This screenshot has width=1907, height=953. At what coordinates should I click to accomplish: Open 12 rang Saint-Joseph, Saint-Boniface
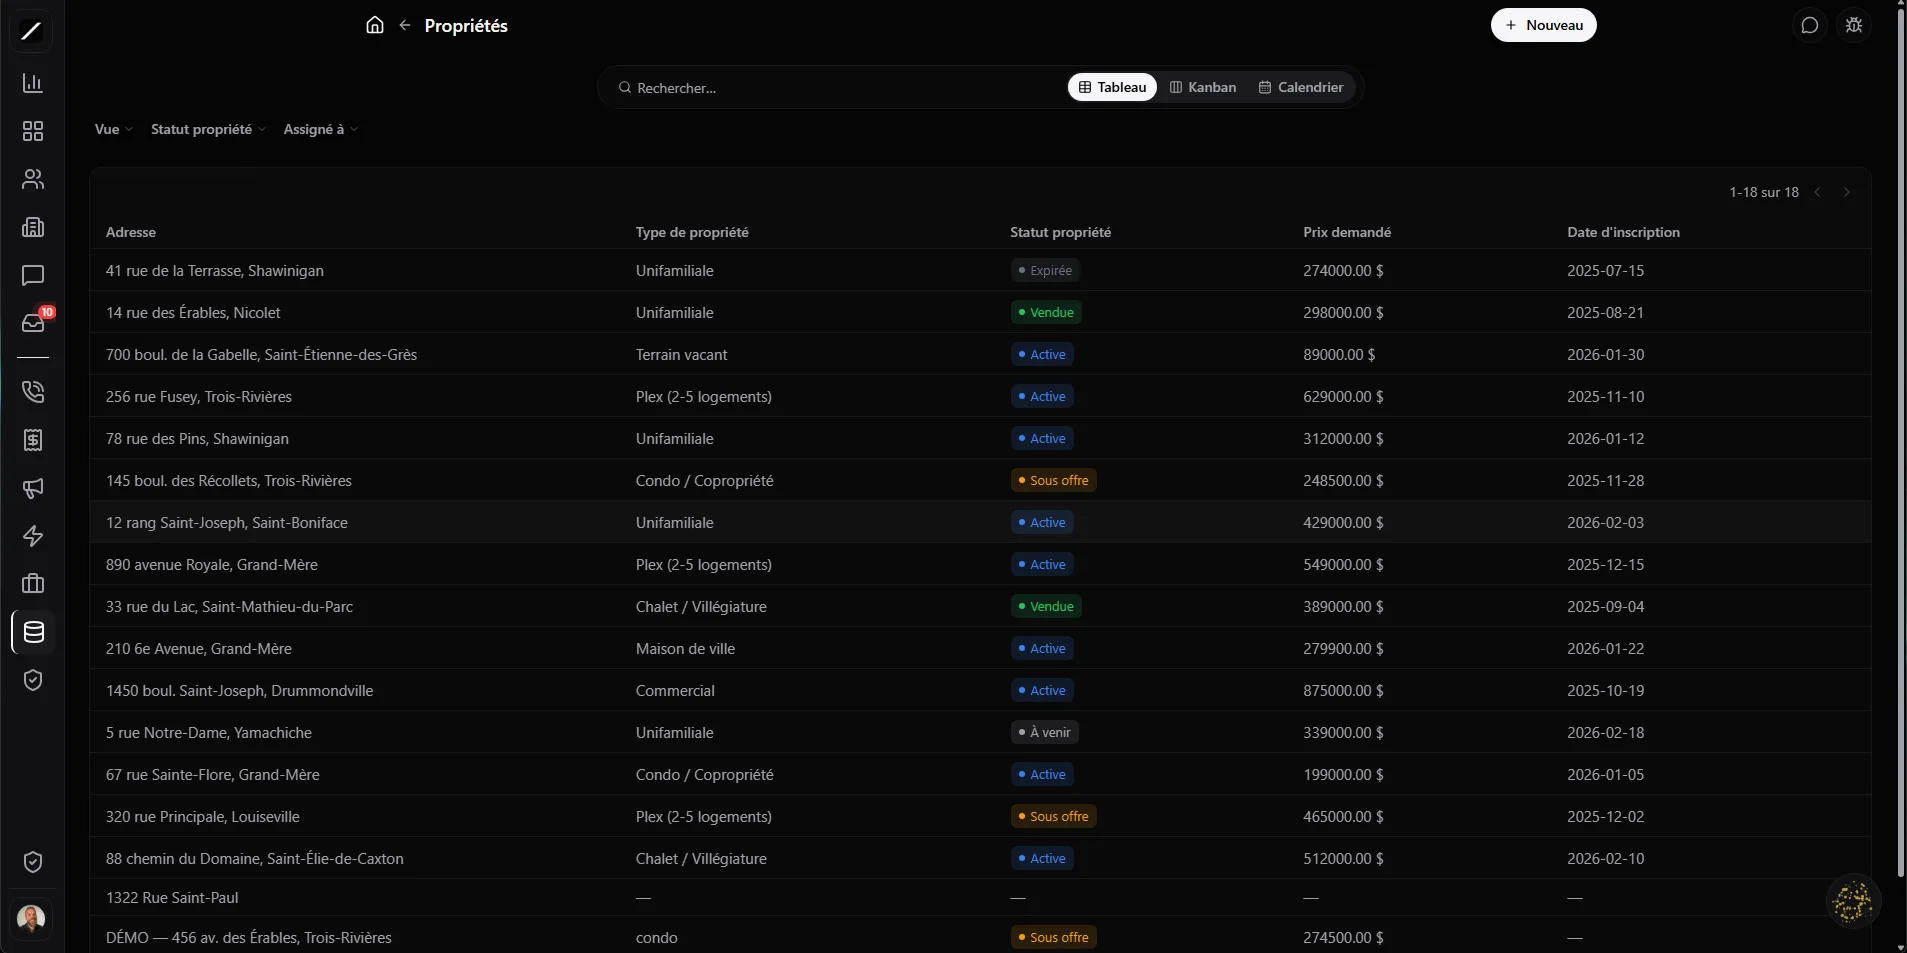coord(980,522)
